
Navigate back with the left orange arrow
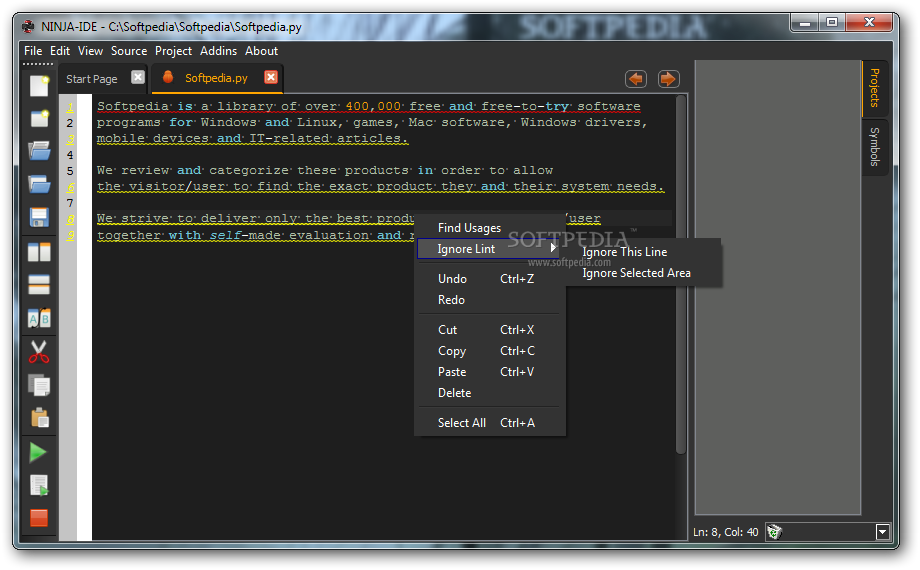pyautogui.click(x=636, y=79)
